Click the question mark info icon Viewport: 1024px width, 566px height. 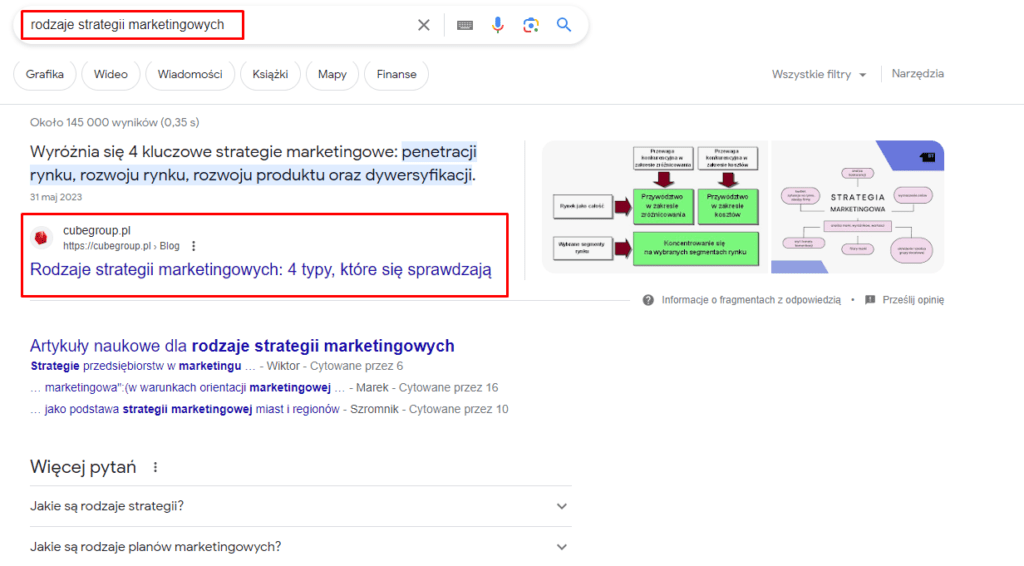click(648, 300)
